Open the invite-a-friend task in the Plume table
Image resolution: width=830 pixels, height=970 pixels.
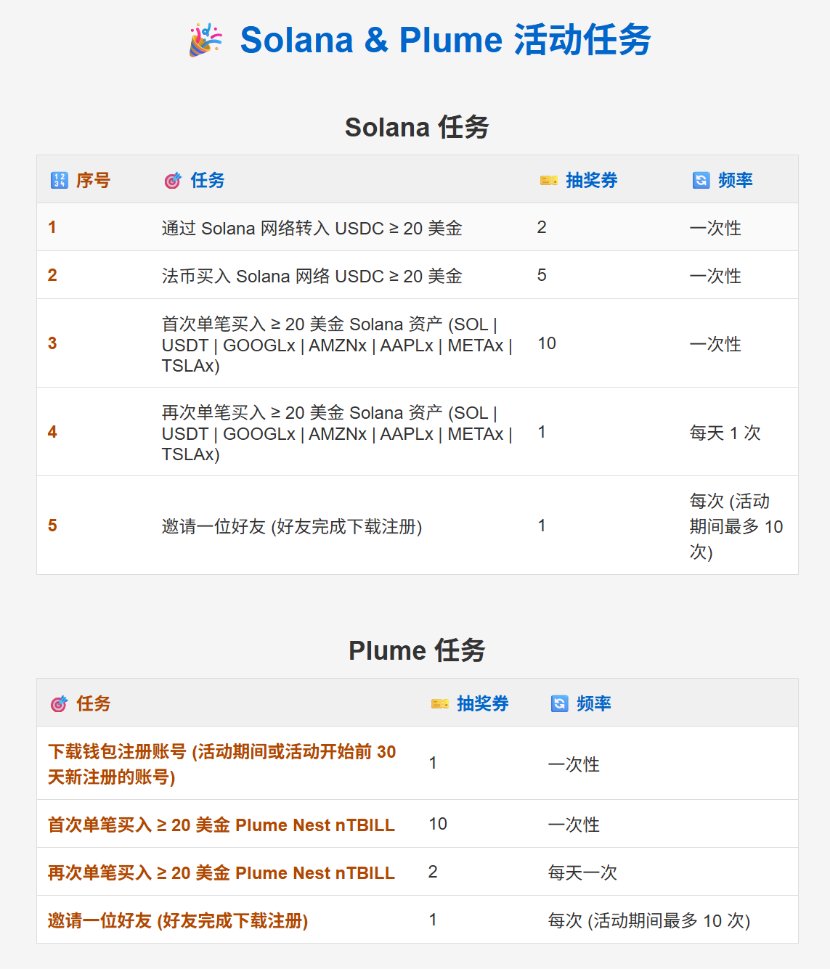[x=178, y=921]
